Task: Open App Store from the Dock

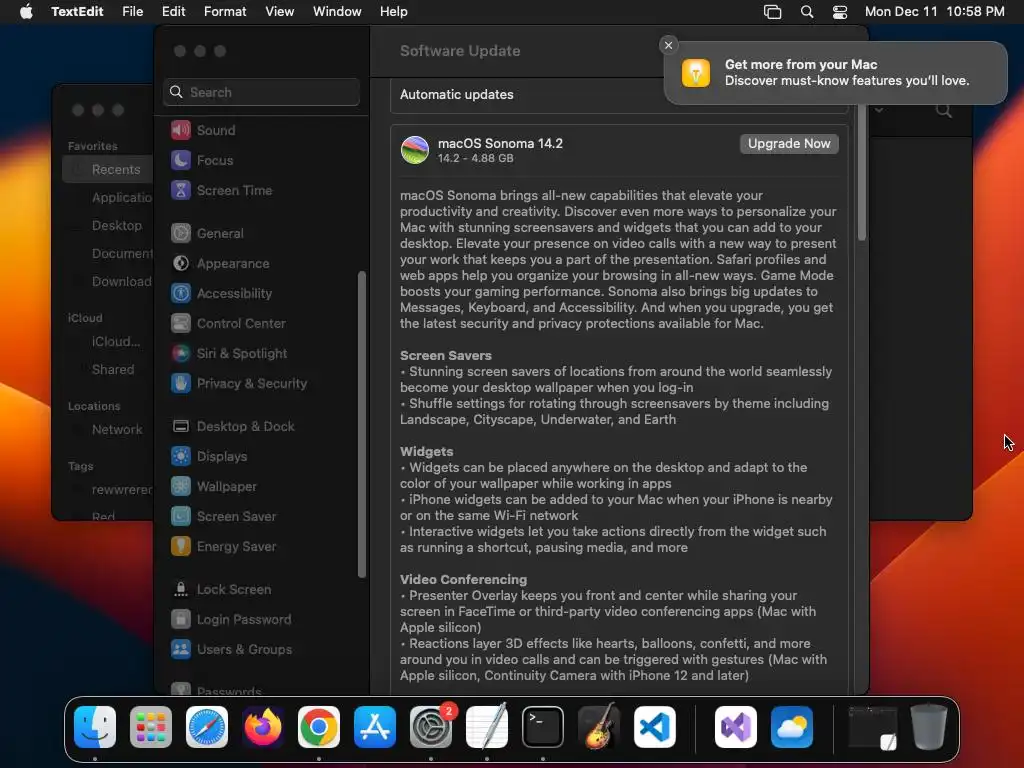Action: [x=375, y=727]
